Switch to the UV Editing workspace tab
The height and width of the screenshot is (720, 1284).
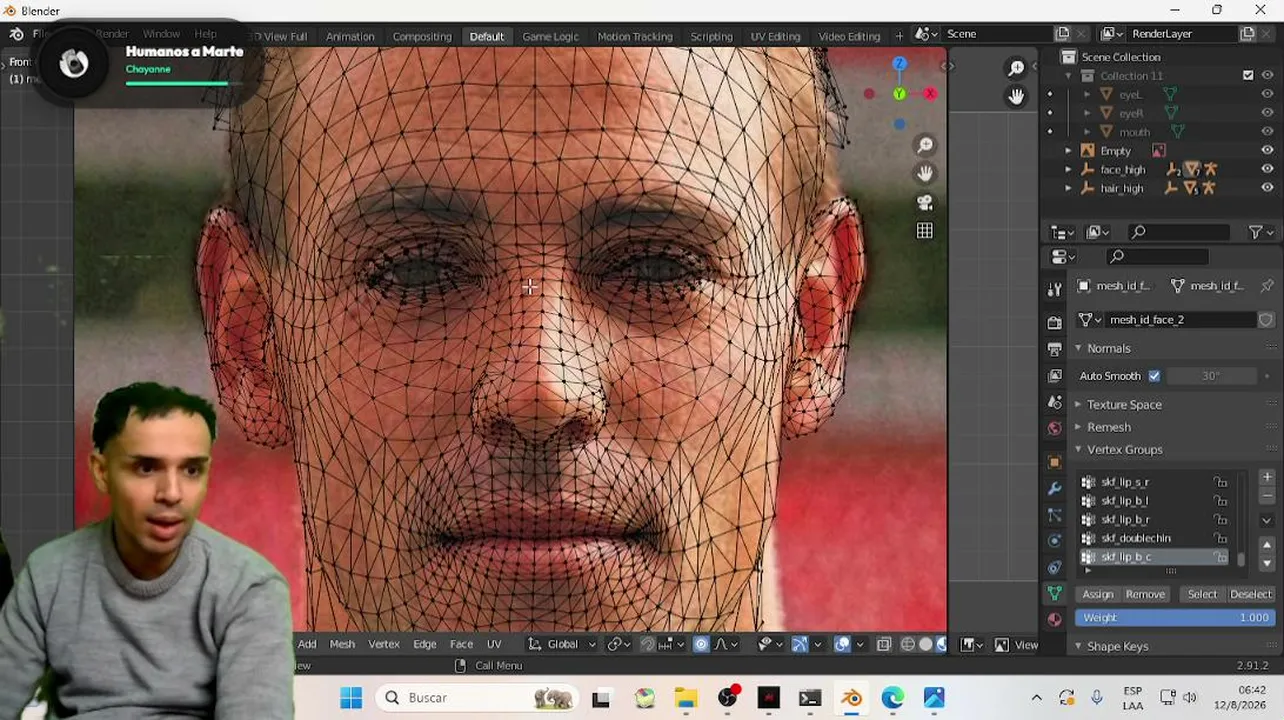click(775, 36)
